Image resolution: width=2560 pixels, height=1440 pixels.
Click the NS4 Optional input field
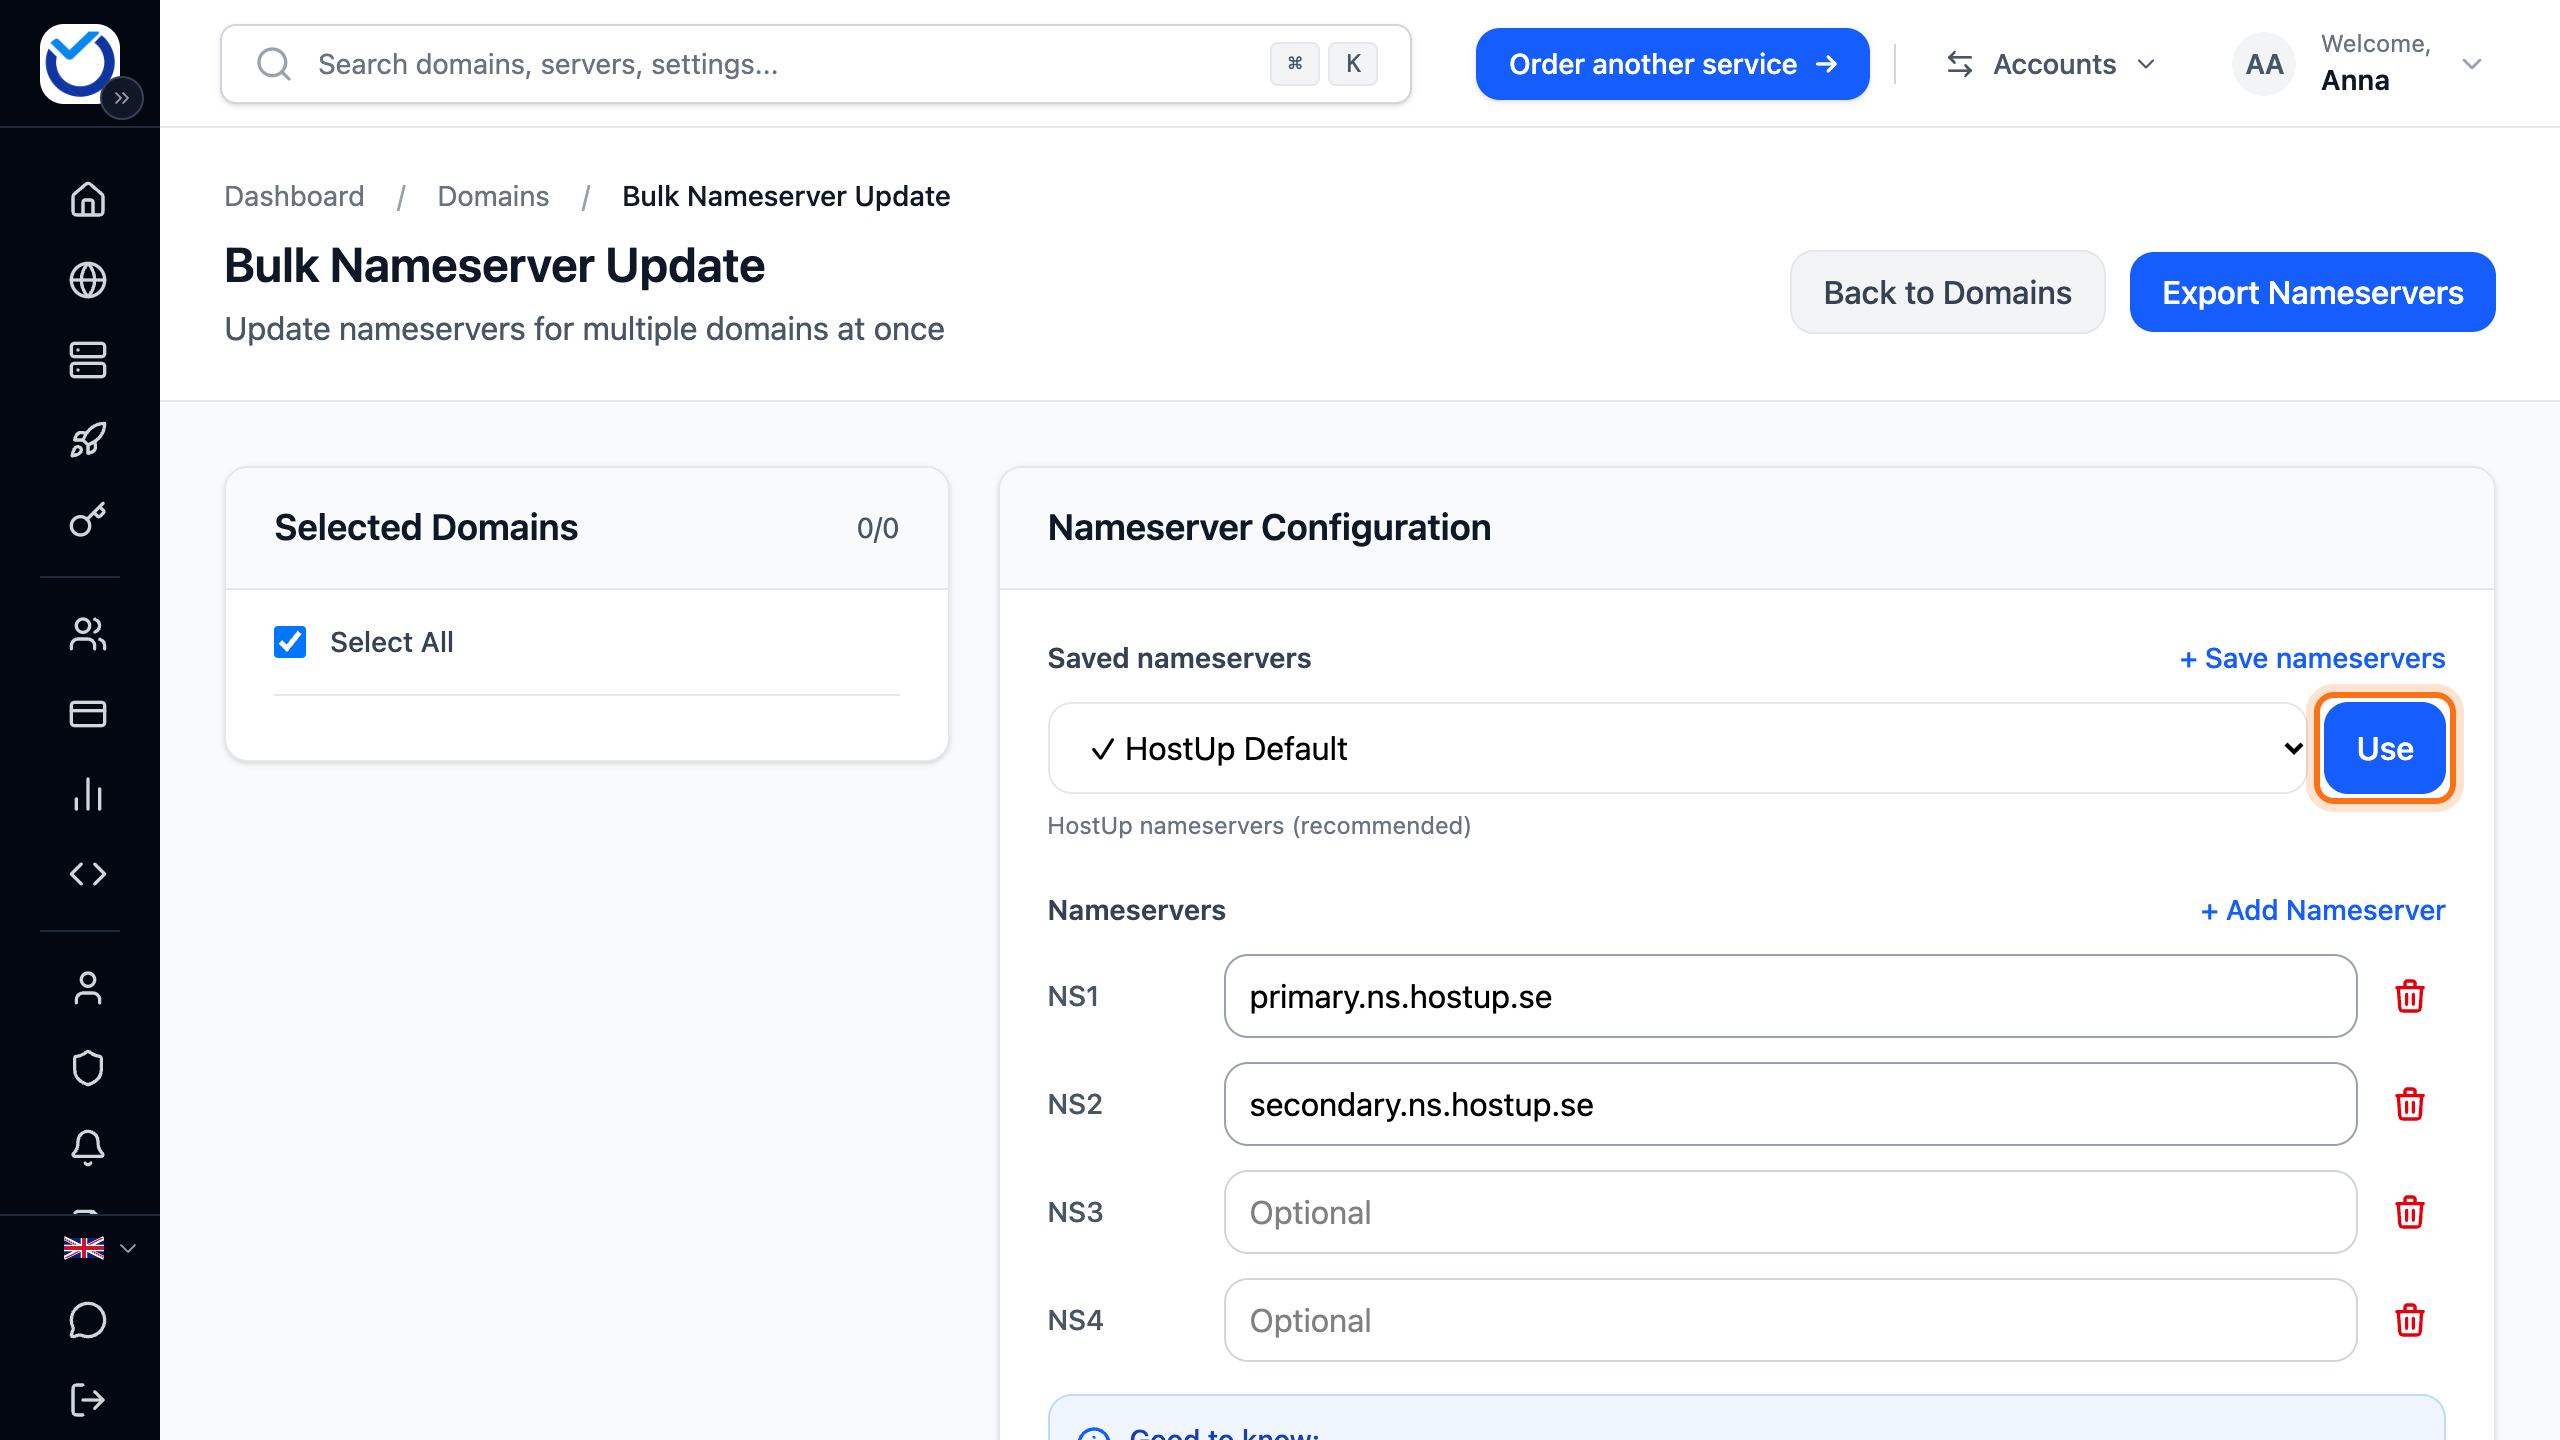coord(1790,1320)
